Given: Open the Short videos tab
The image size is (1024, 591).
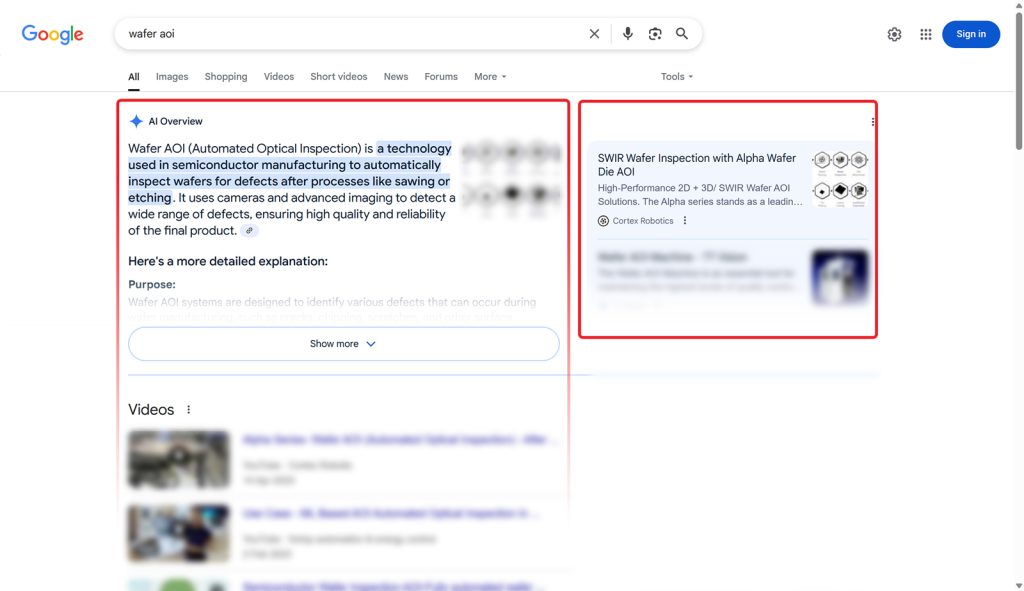Looking at the screenshot, I should click(339, 76).
